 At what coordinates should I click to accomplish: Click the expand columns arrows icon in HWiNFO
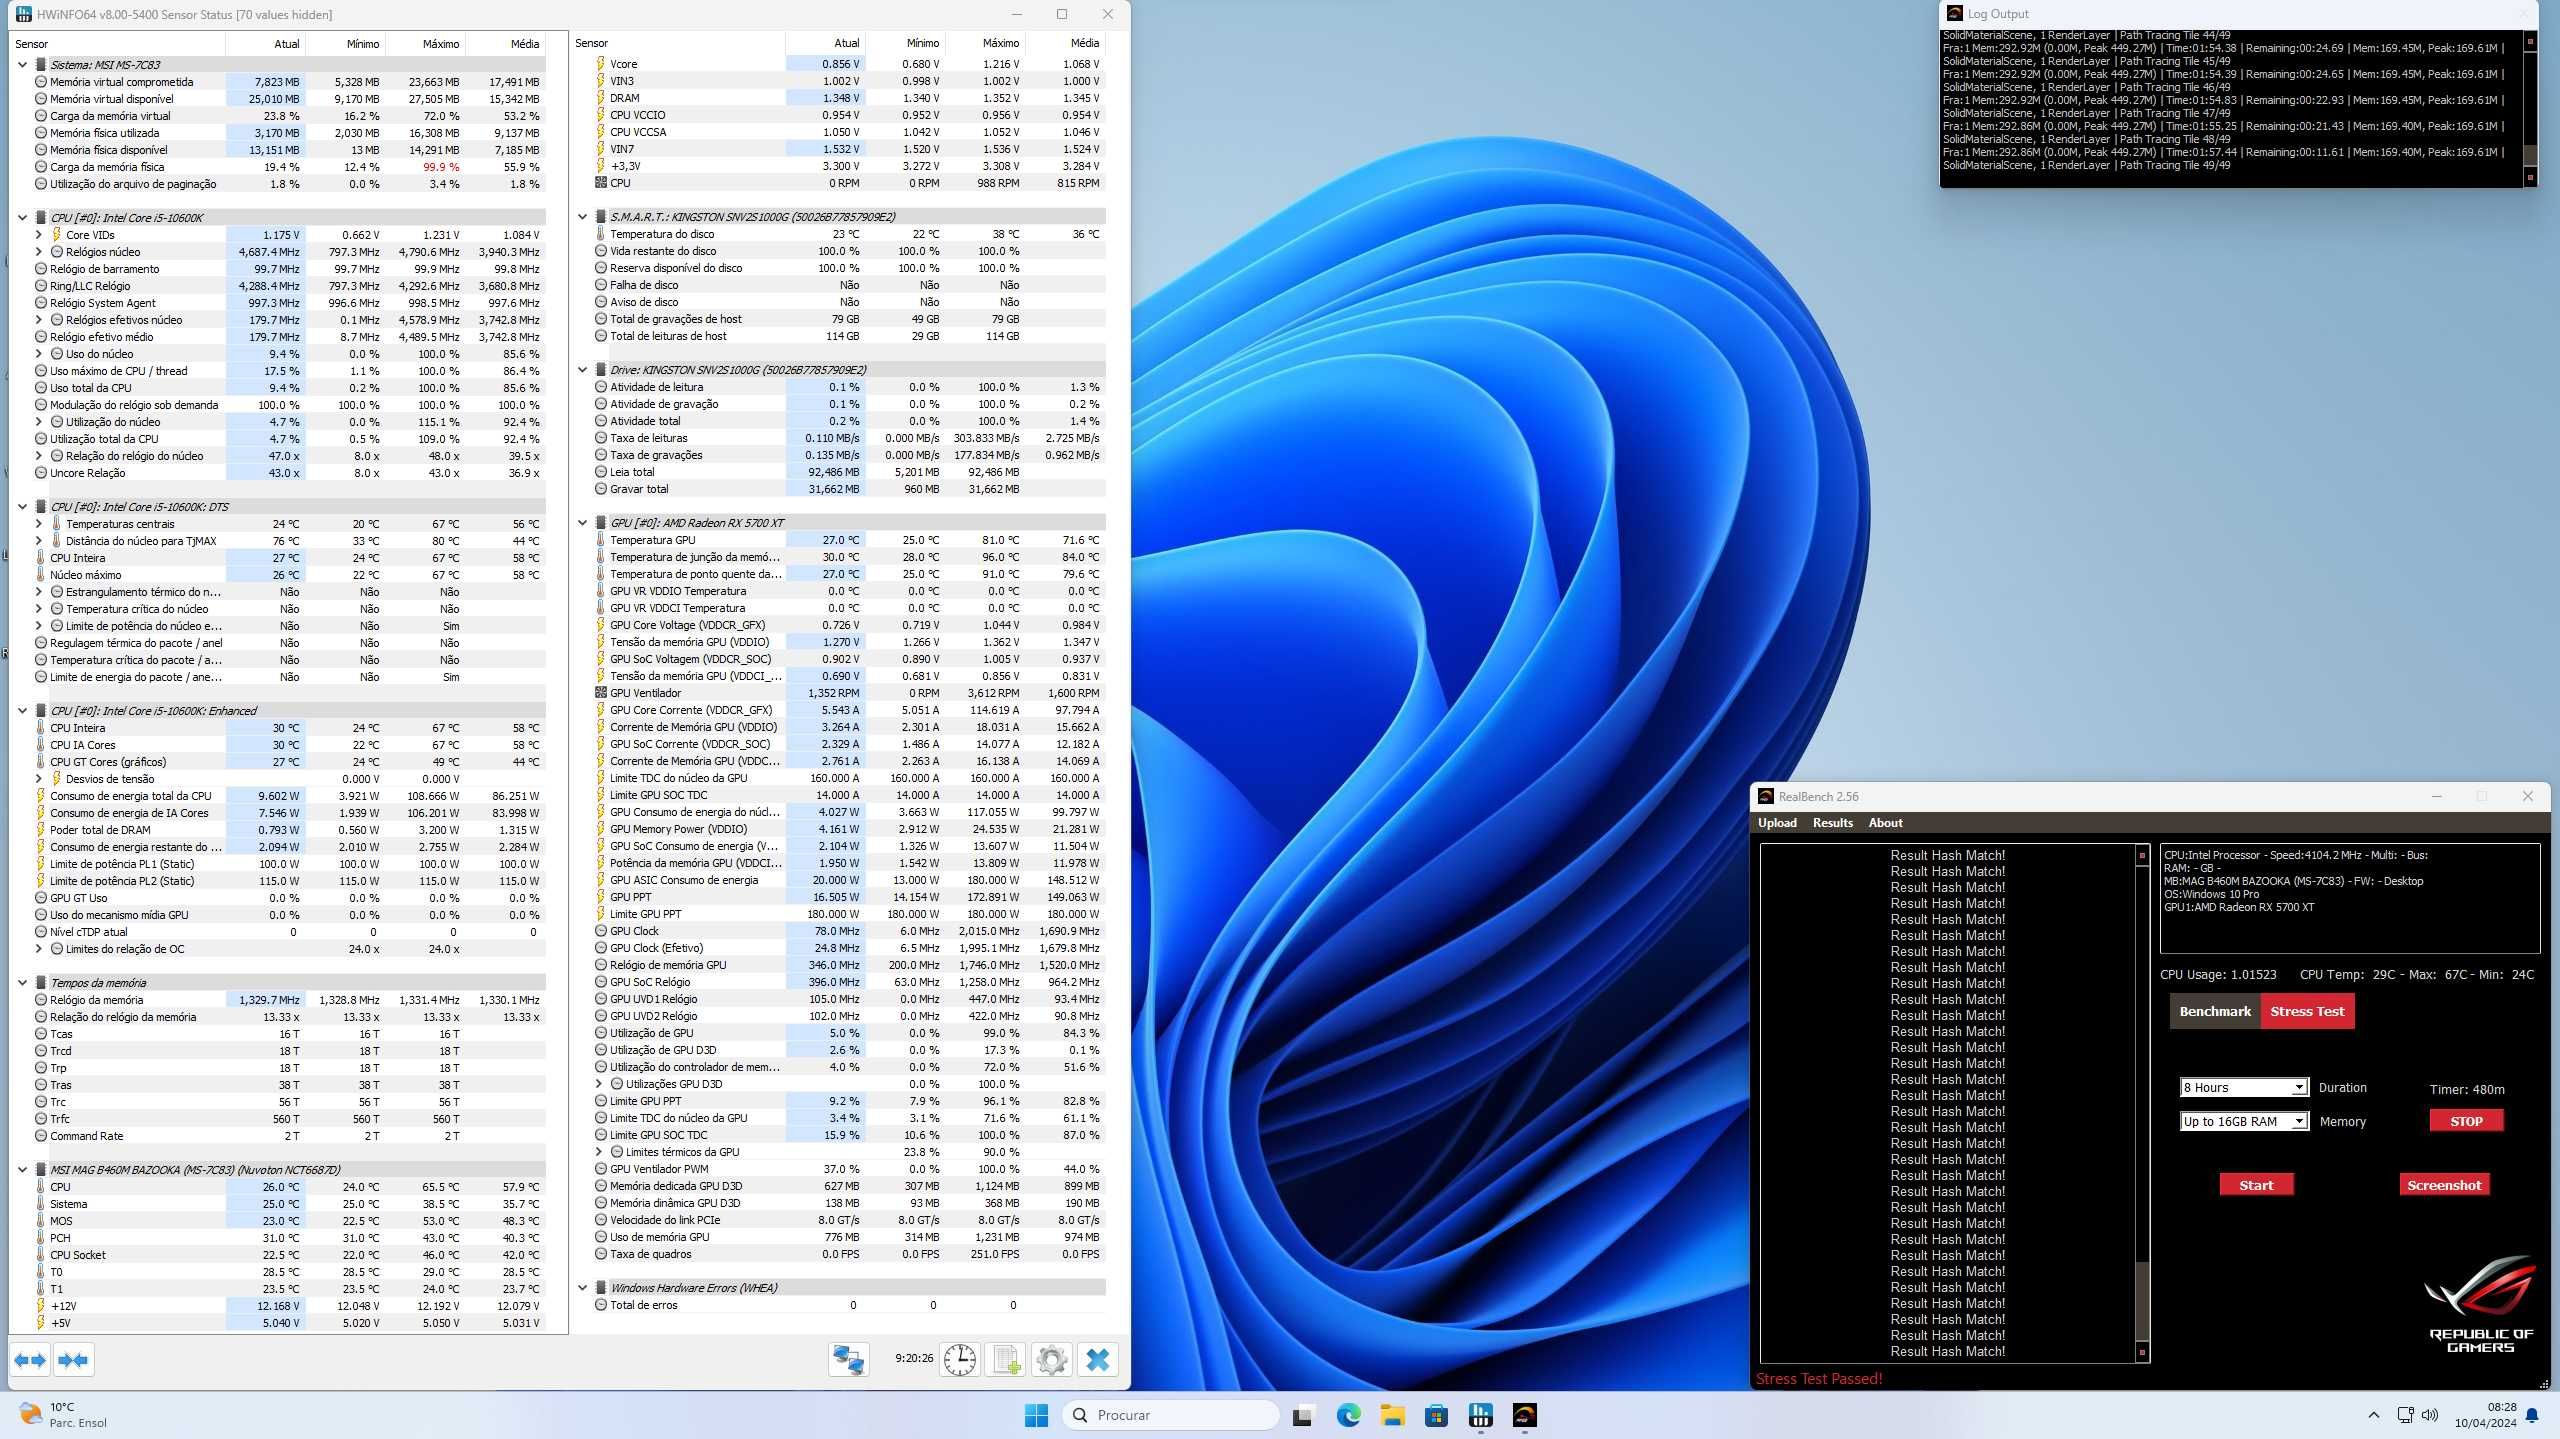(x=30, y=1360)
